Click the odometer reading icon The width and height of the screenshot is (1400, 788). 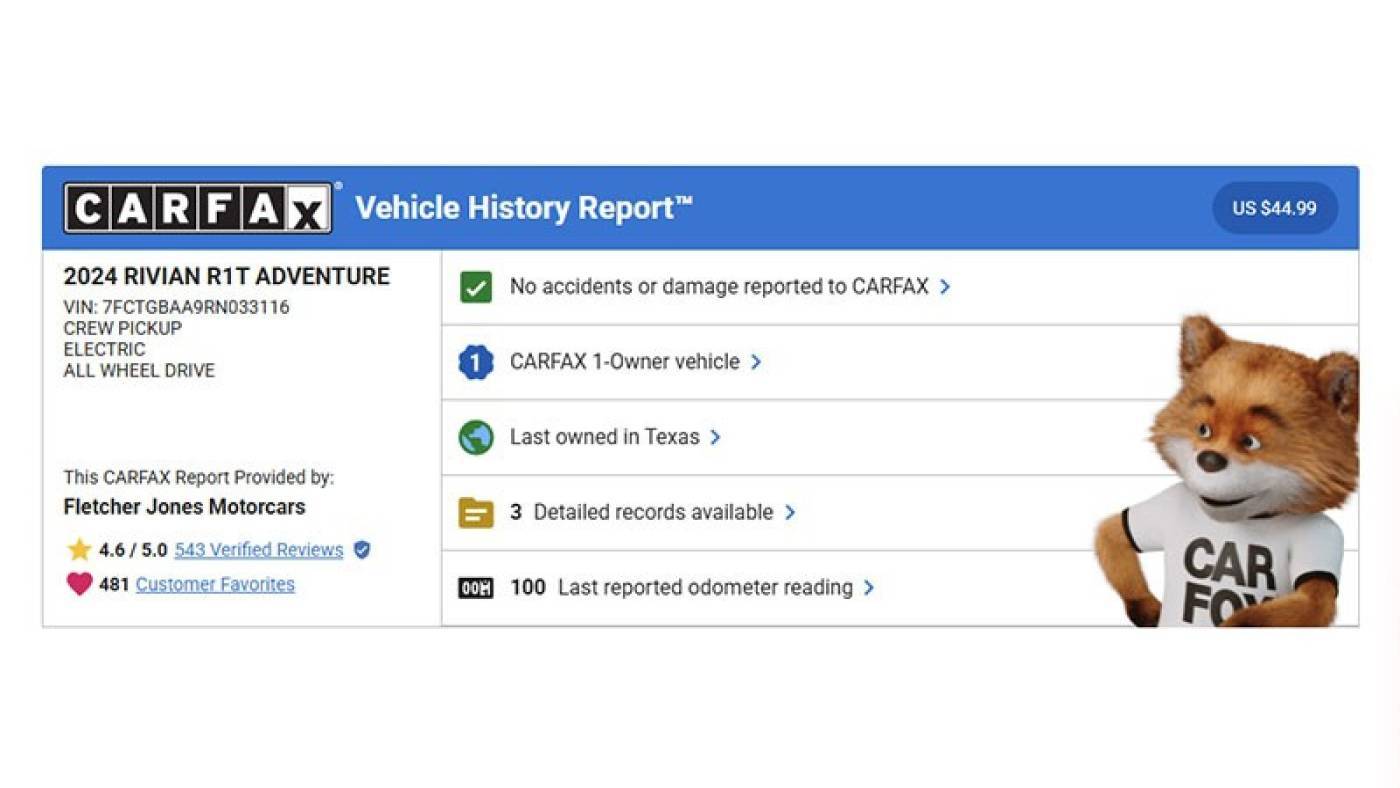476,588
